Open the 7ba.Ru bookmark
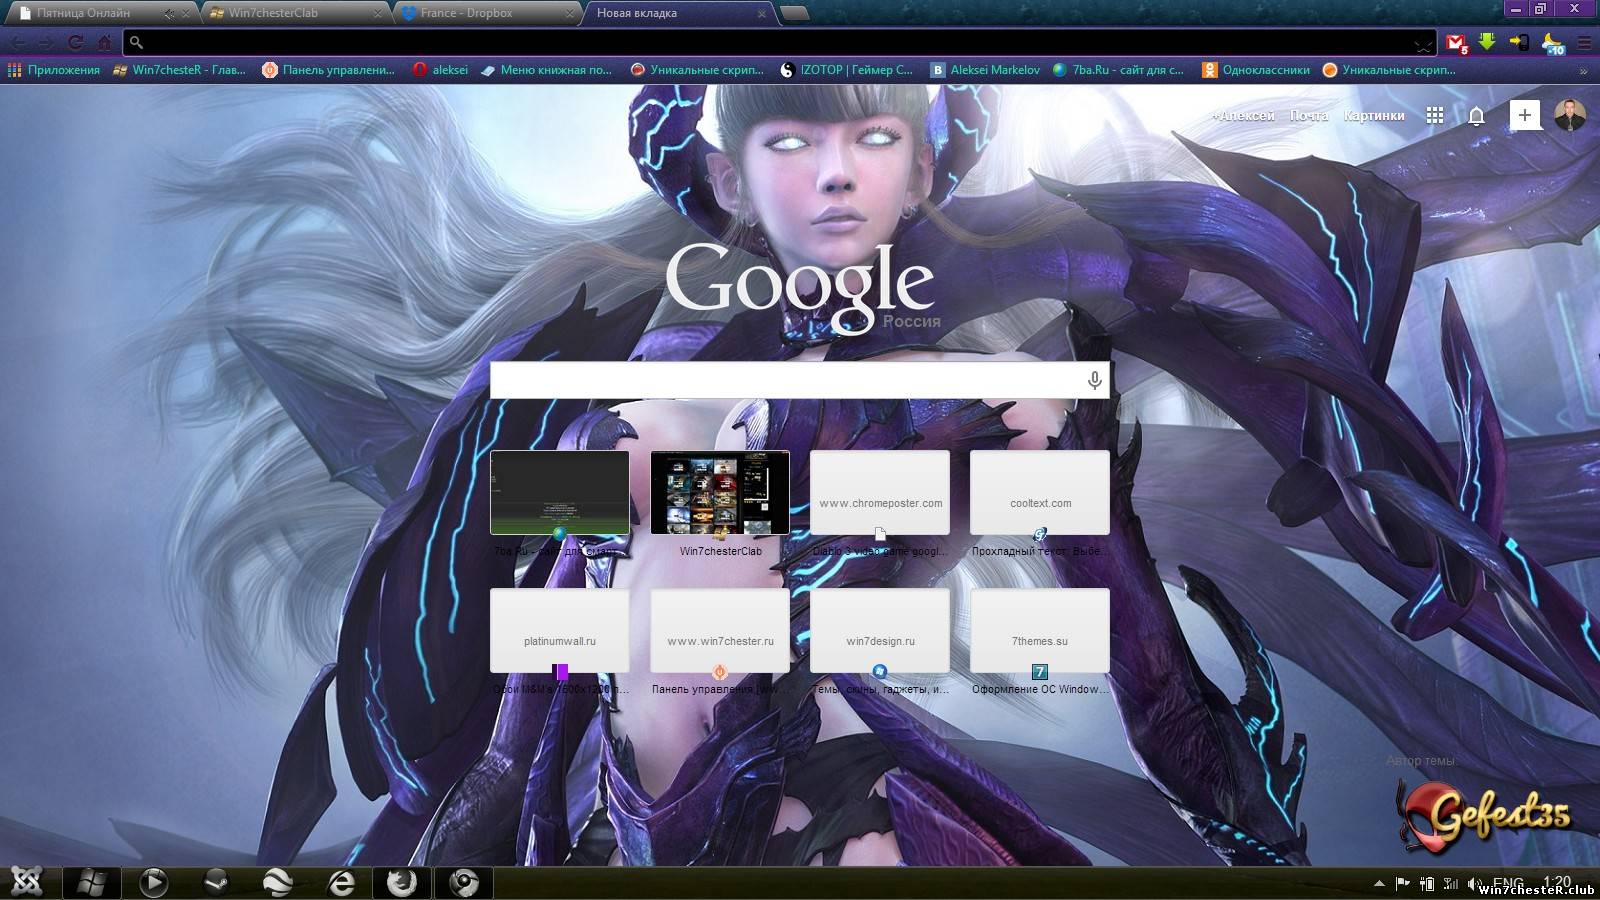Screen dimensions: 1600x900 click(x=1117, y=70)
